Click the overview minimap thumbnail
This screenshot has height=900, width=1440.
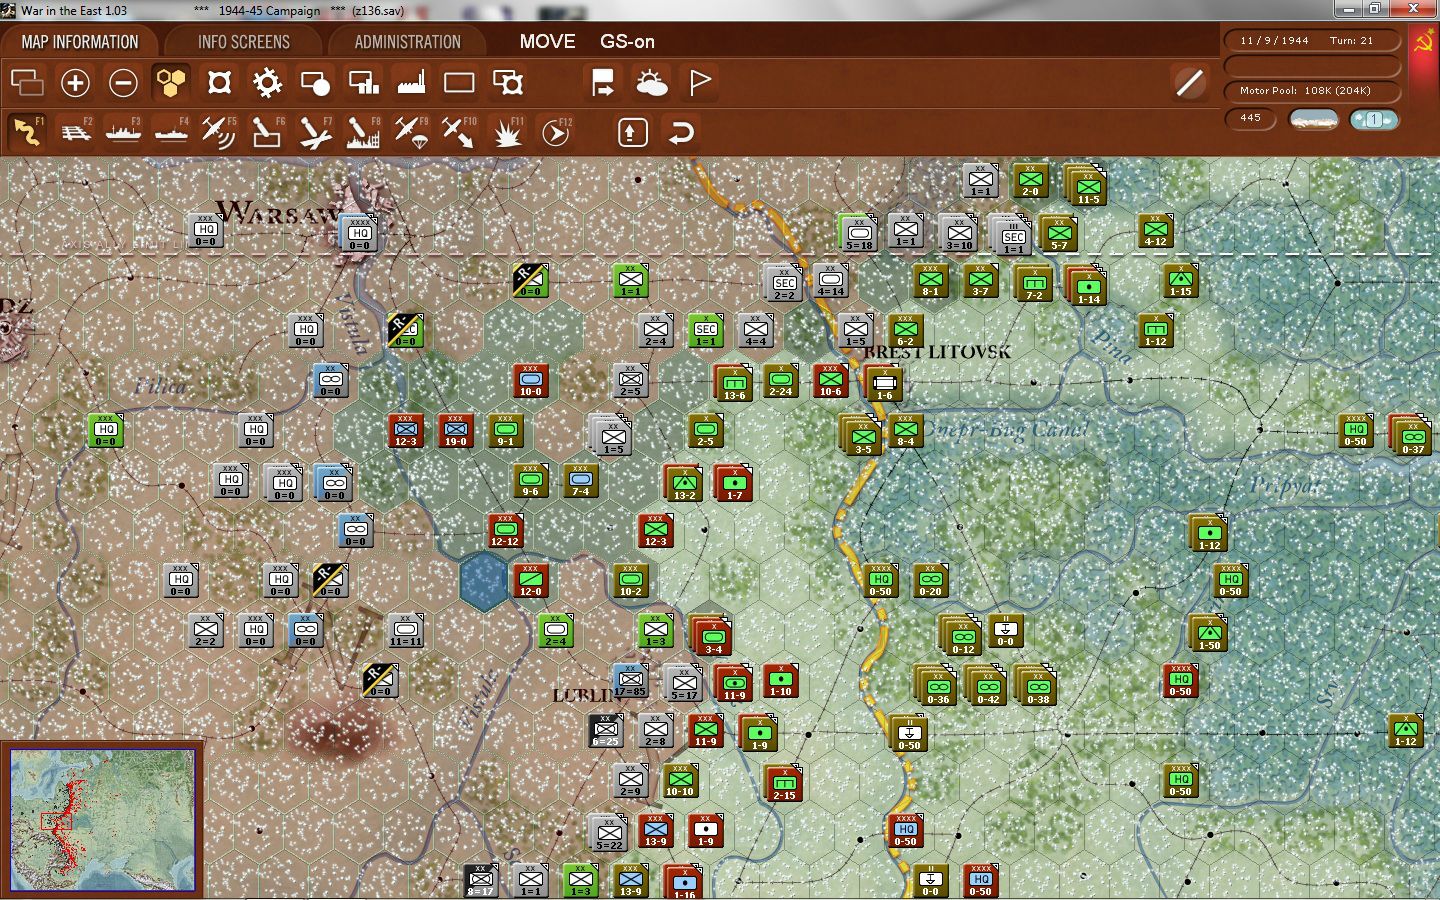[x=102, y=820]
